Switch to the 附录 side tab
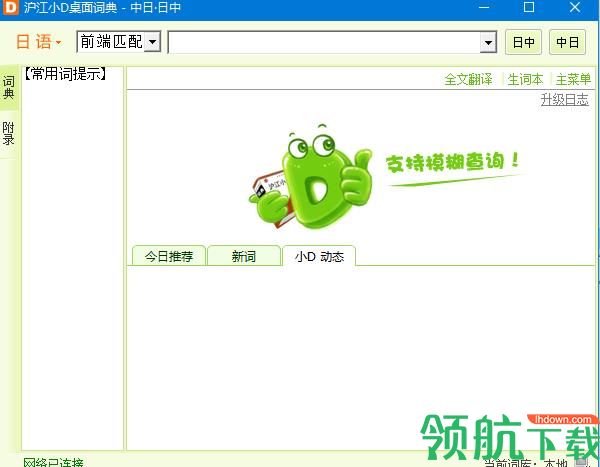Image resolution: width=600 pixels, height=467 pixels. 8,134
